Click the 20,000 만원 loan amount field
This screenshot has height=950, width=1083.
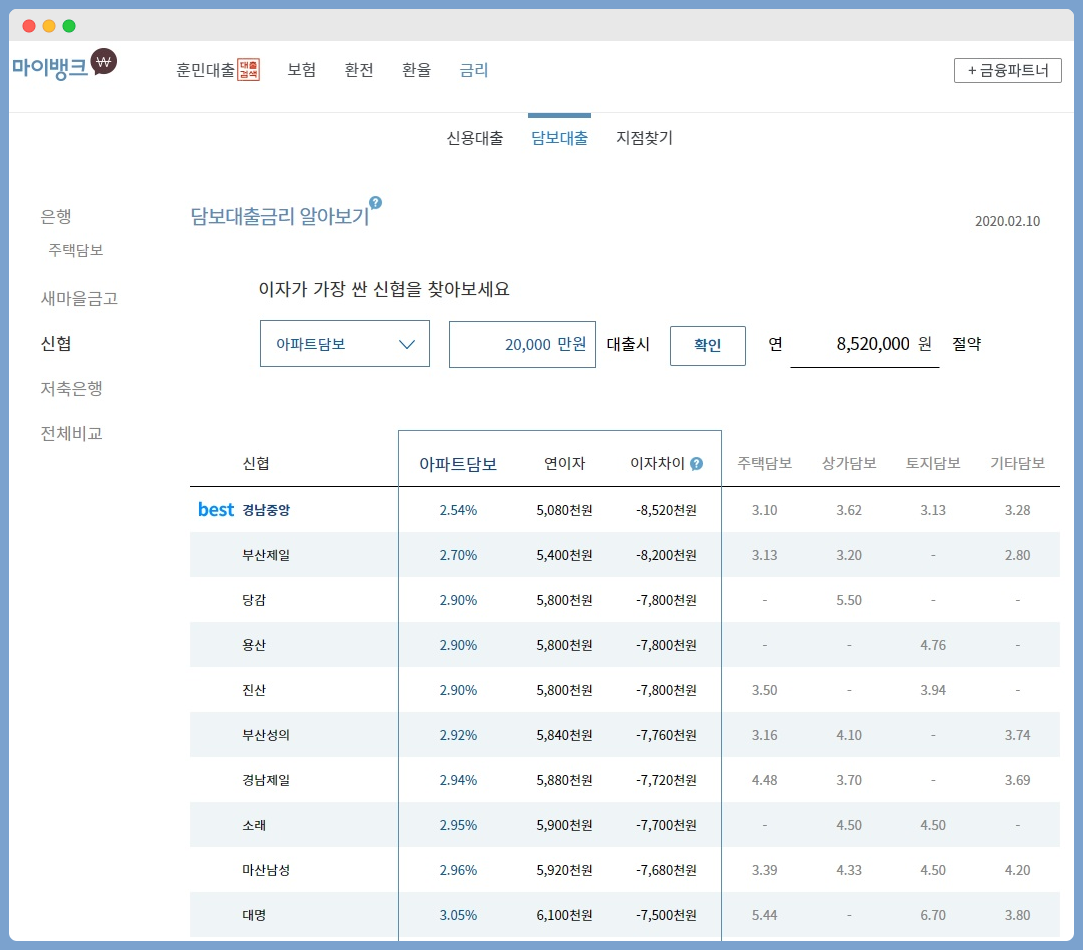tap(522, 344)
